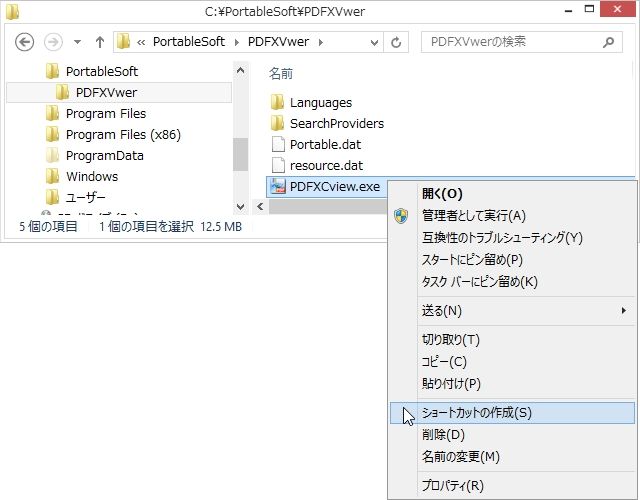The height and width of the screenshot is (500, 640).
Task: Click the Program Files tree folder icon
Action: 52,113
